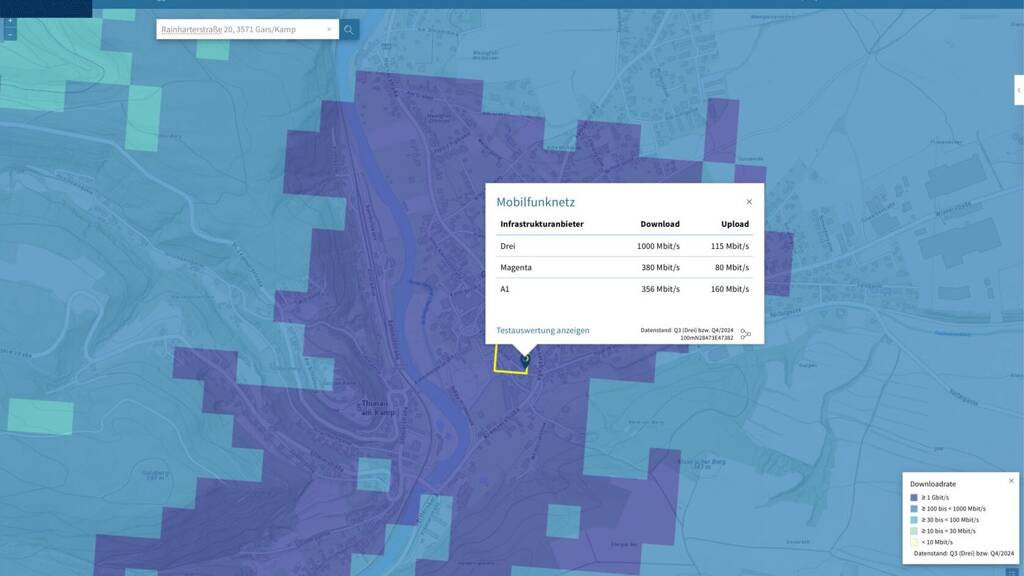Expand the collapsed right side panel
This screenshot has height=576, width=1024.
coord(1018,90)
